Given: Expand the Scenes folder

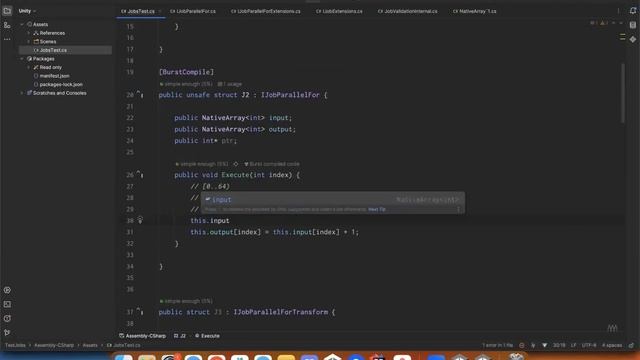Looking at the screenshot, I should (x=29, y=42).
